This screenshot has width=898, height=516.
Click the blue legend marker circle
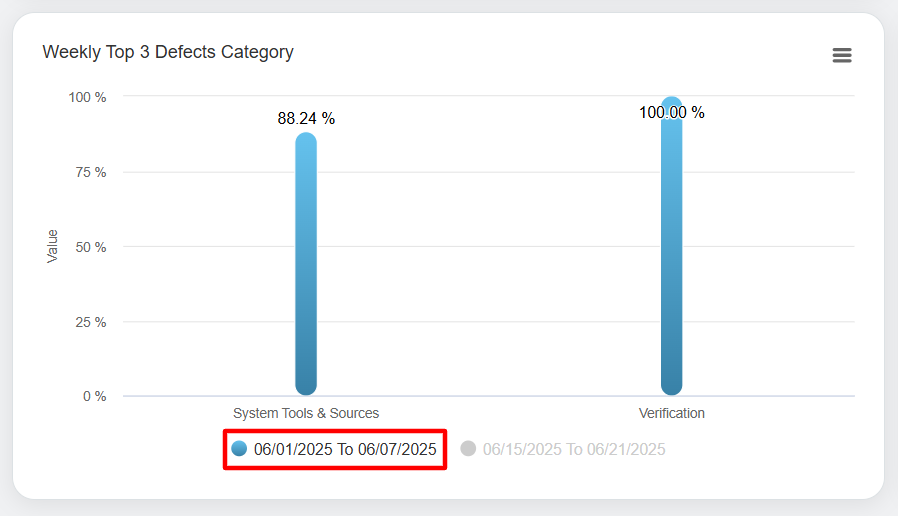pos(239,449)
